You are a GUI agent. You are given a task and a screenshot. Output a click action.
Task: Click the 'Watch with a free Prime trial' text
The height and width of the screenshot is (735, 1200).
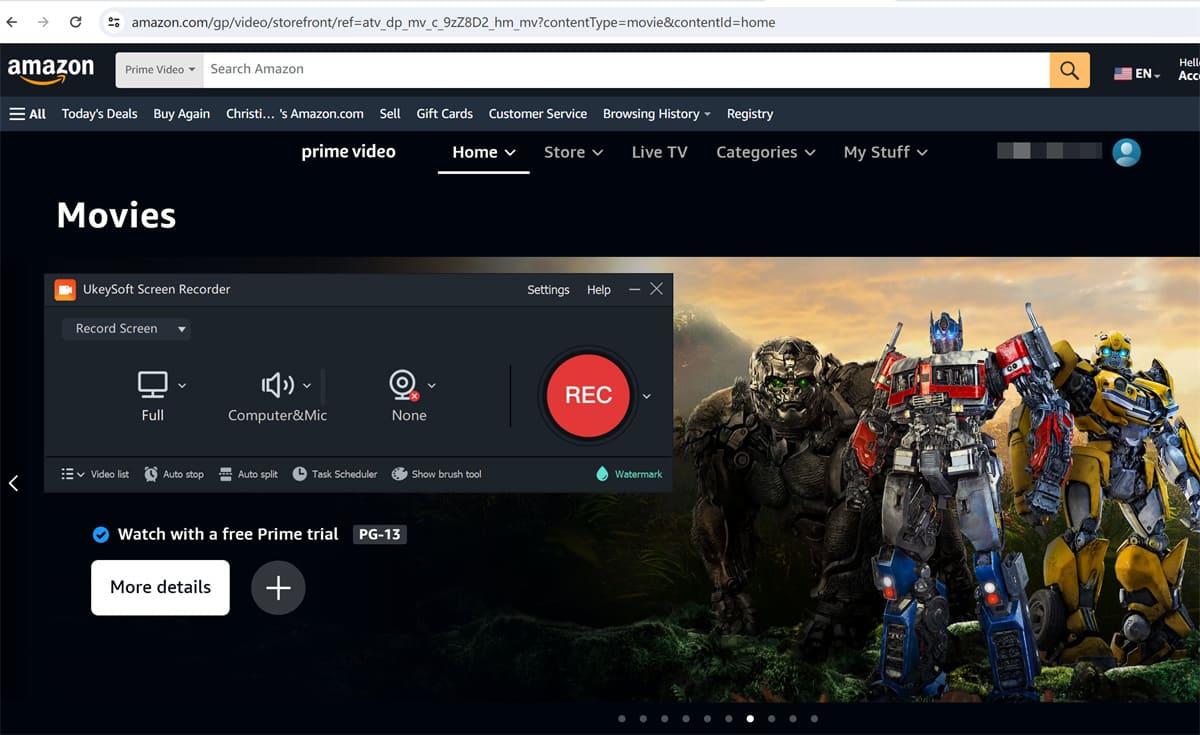pos(228,534)
